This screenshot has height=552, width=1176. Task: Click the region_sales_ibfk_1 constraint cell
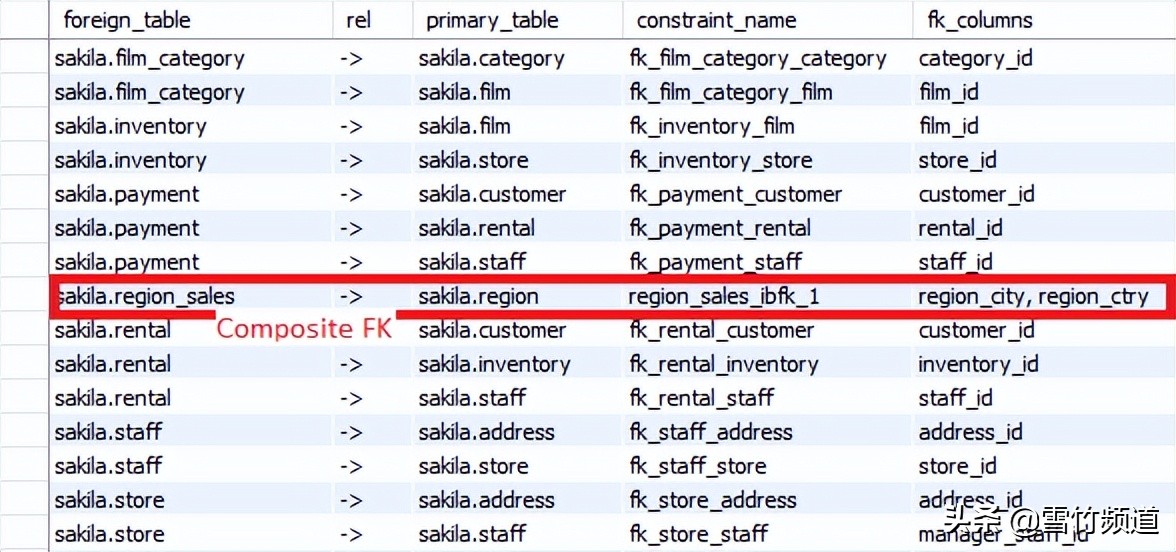723,297
